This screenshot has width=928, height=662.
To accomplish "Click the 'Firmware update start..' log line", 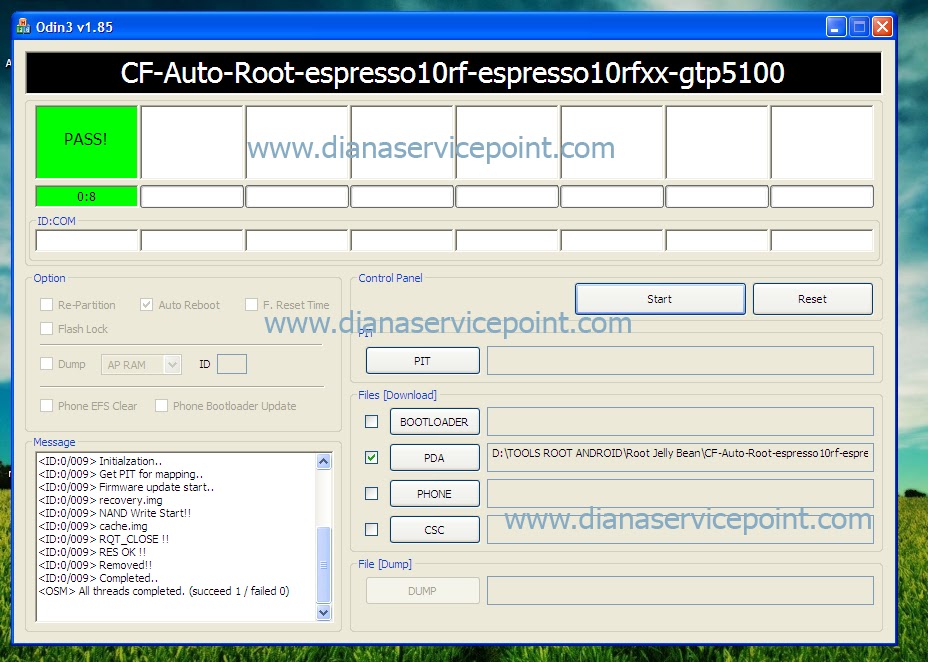I will click(x=126, y=487).
